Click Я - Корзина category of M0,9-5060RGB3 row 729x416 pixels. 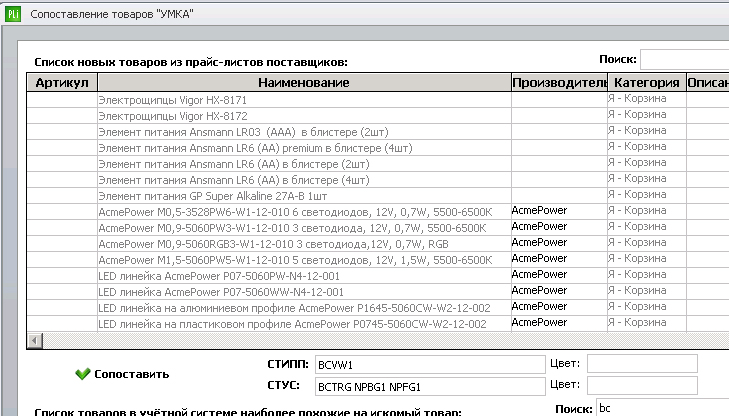[x=647, y=243]
